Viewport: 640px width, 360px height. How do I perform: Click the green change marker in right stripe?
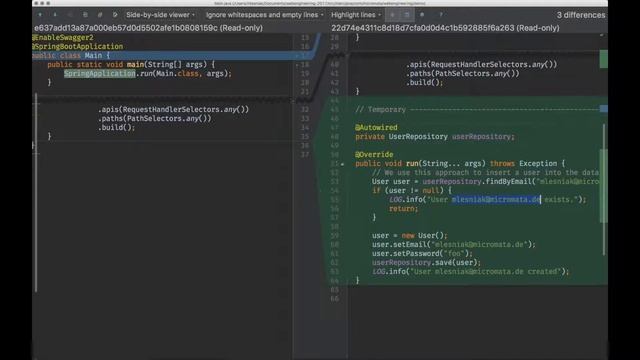(x=604, y=59)
